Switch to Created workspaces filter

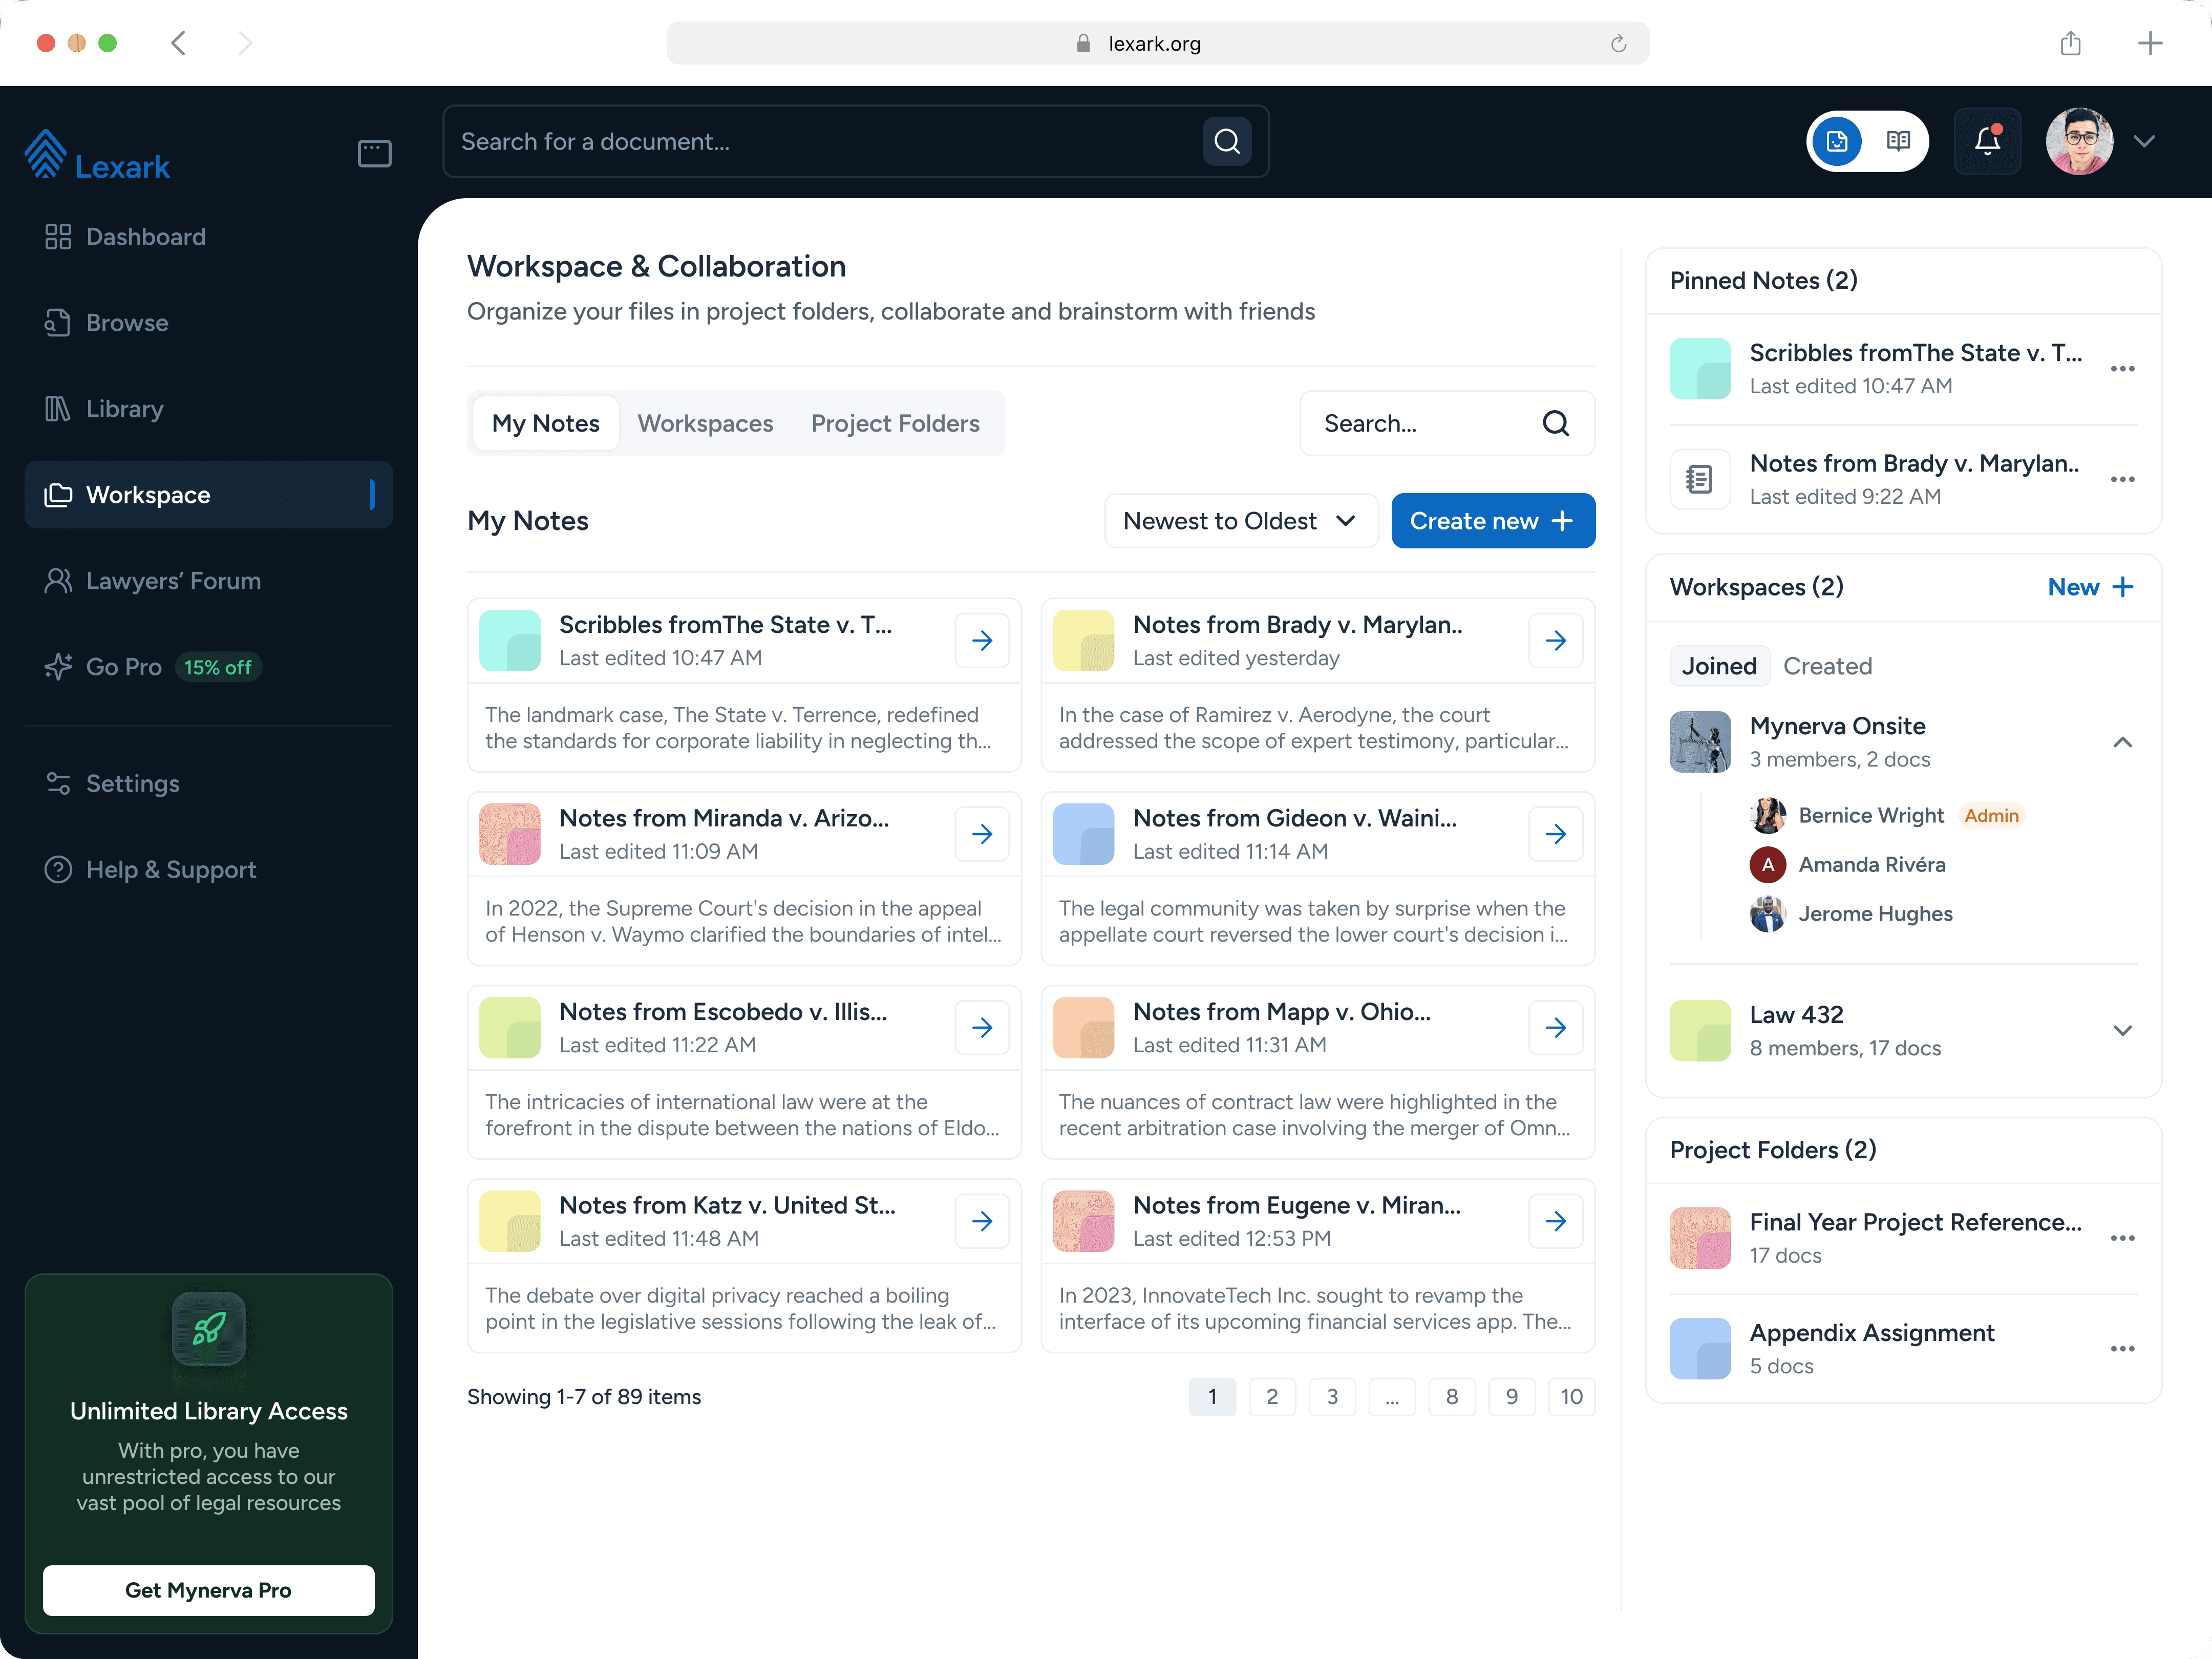[x=1827, y=666]
